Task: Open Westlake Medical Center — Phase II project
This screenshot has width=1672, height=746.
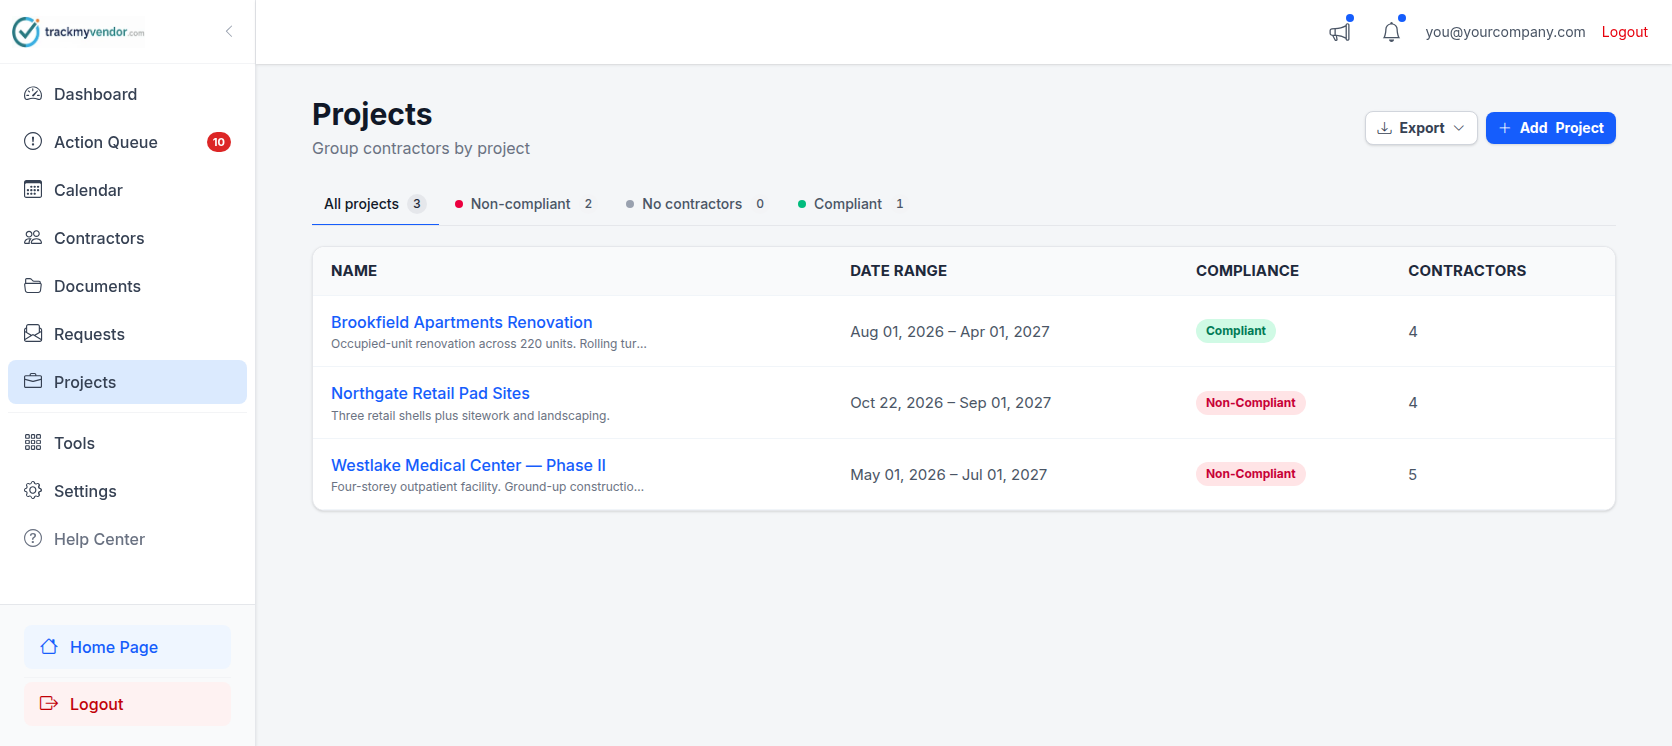Action: click(x=469, y=465)
